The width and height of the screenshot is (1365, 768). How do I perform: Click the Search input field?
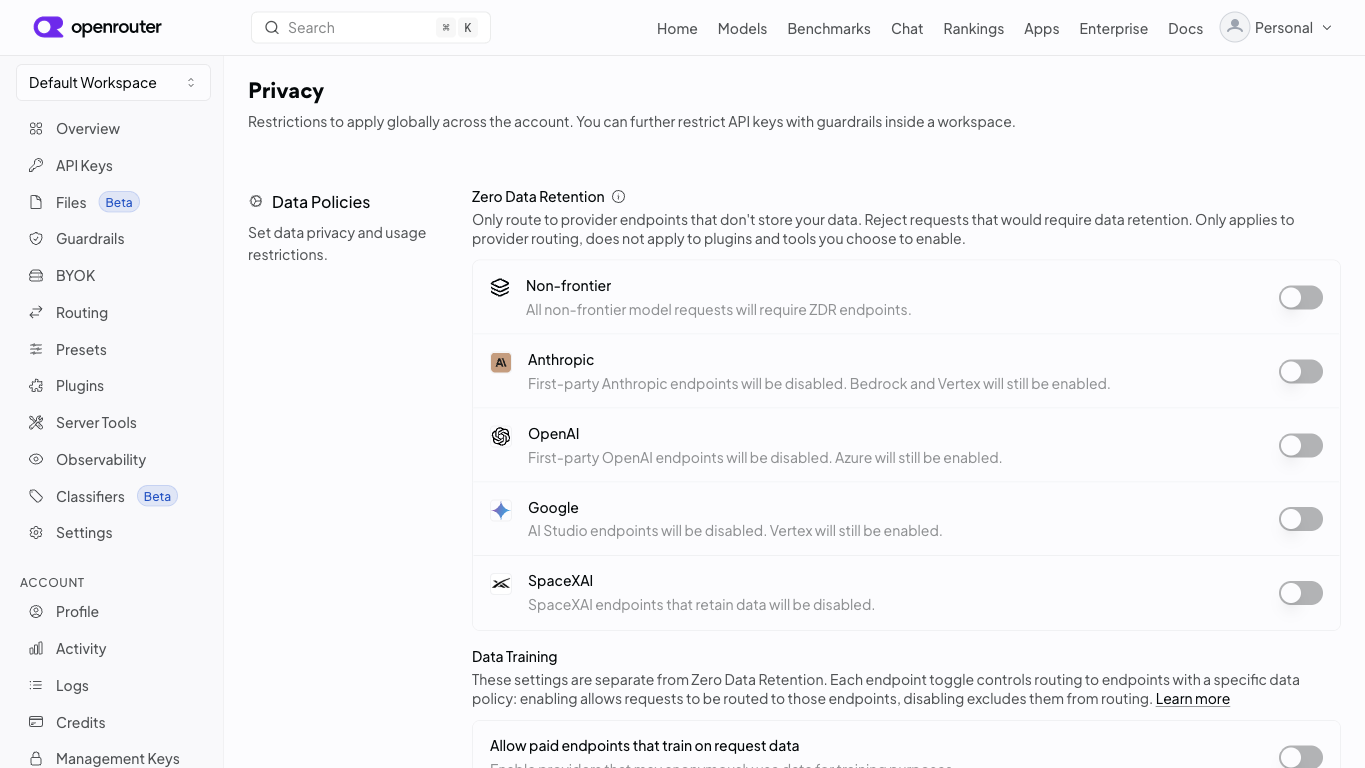pos(371,28)
